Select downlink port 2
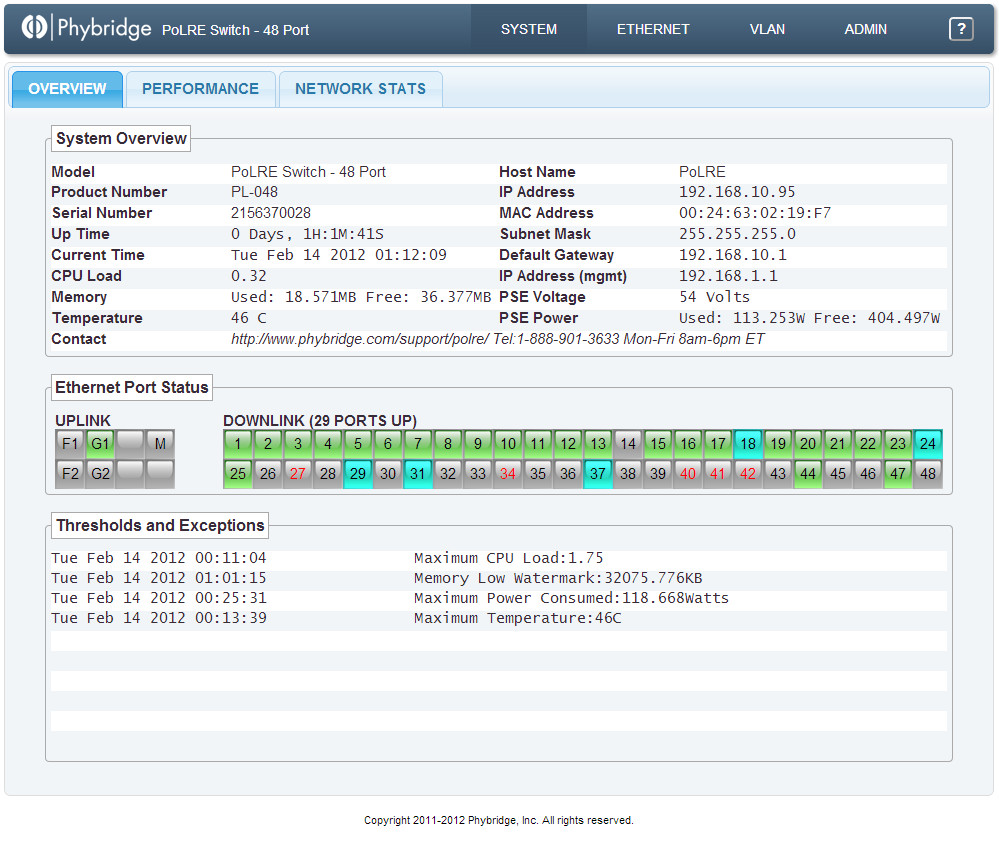 point(268,444)
